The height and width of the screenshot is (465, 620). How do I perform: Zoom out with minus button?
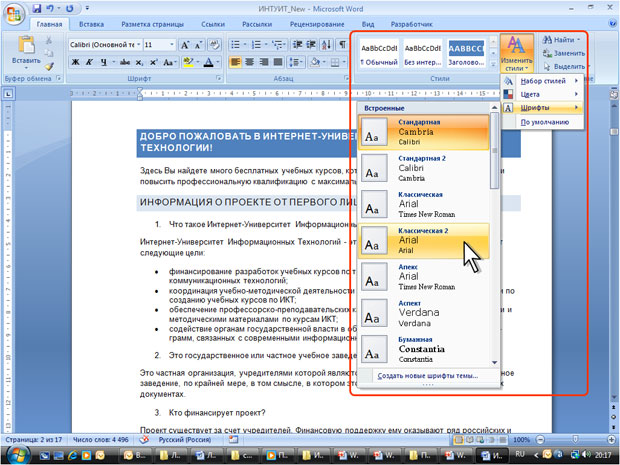click(540, 439)
